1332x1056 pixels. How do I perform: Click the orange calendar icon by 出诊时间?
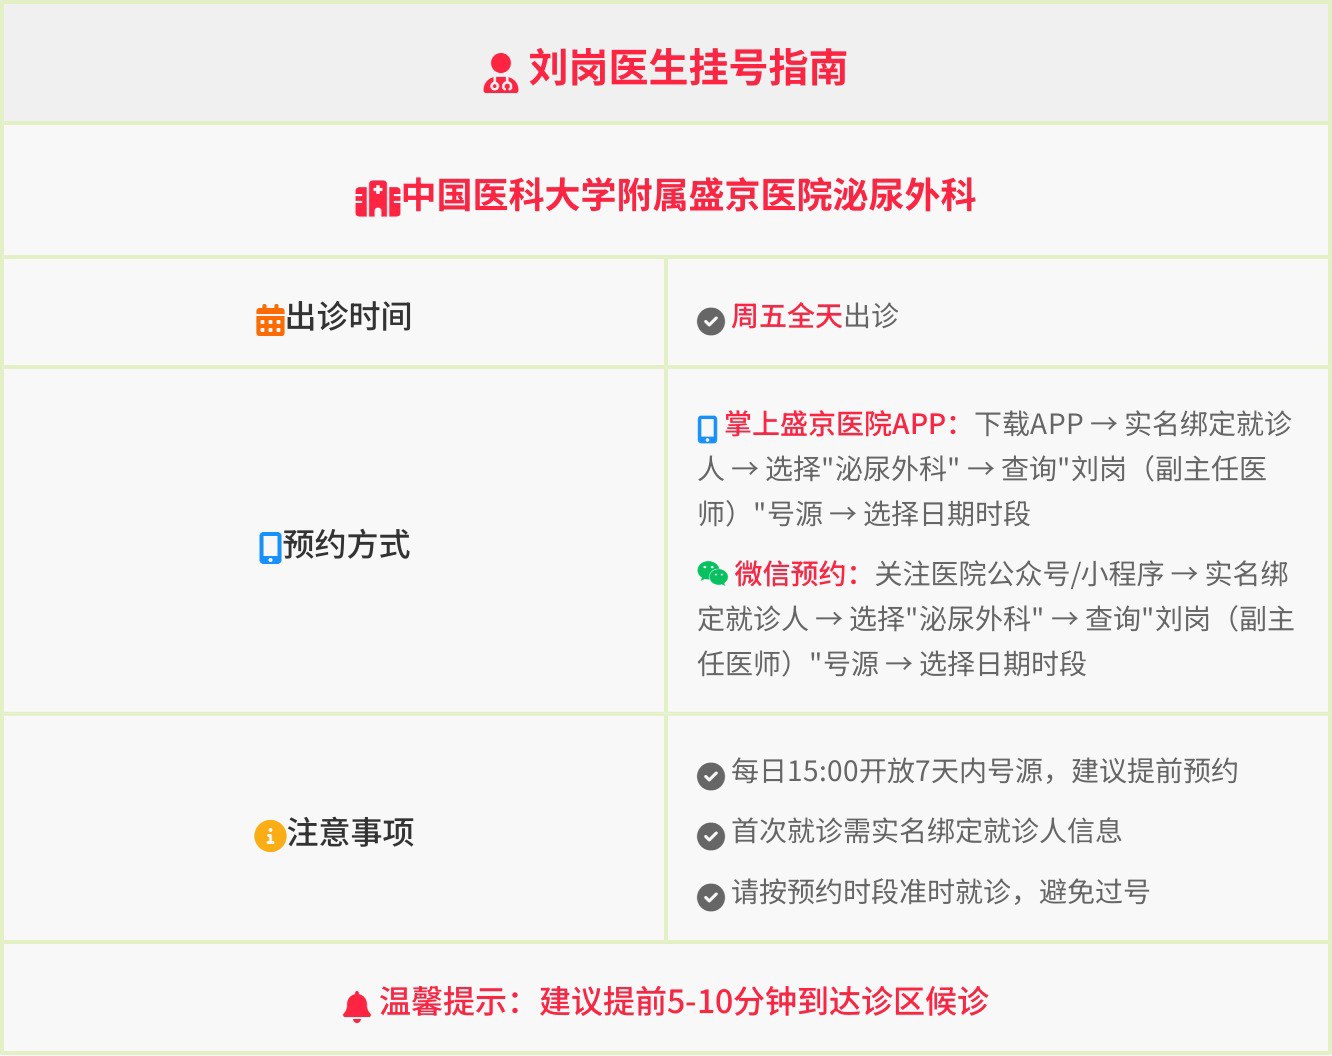click(270, 320)
